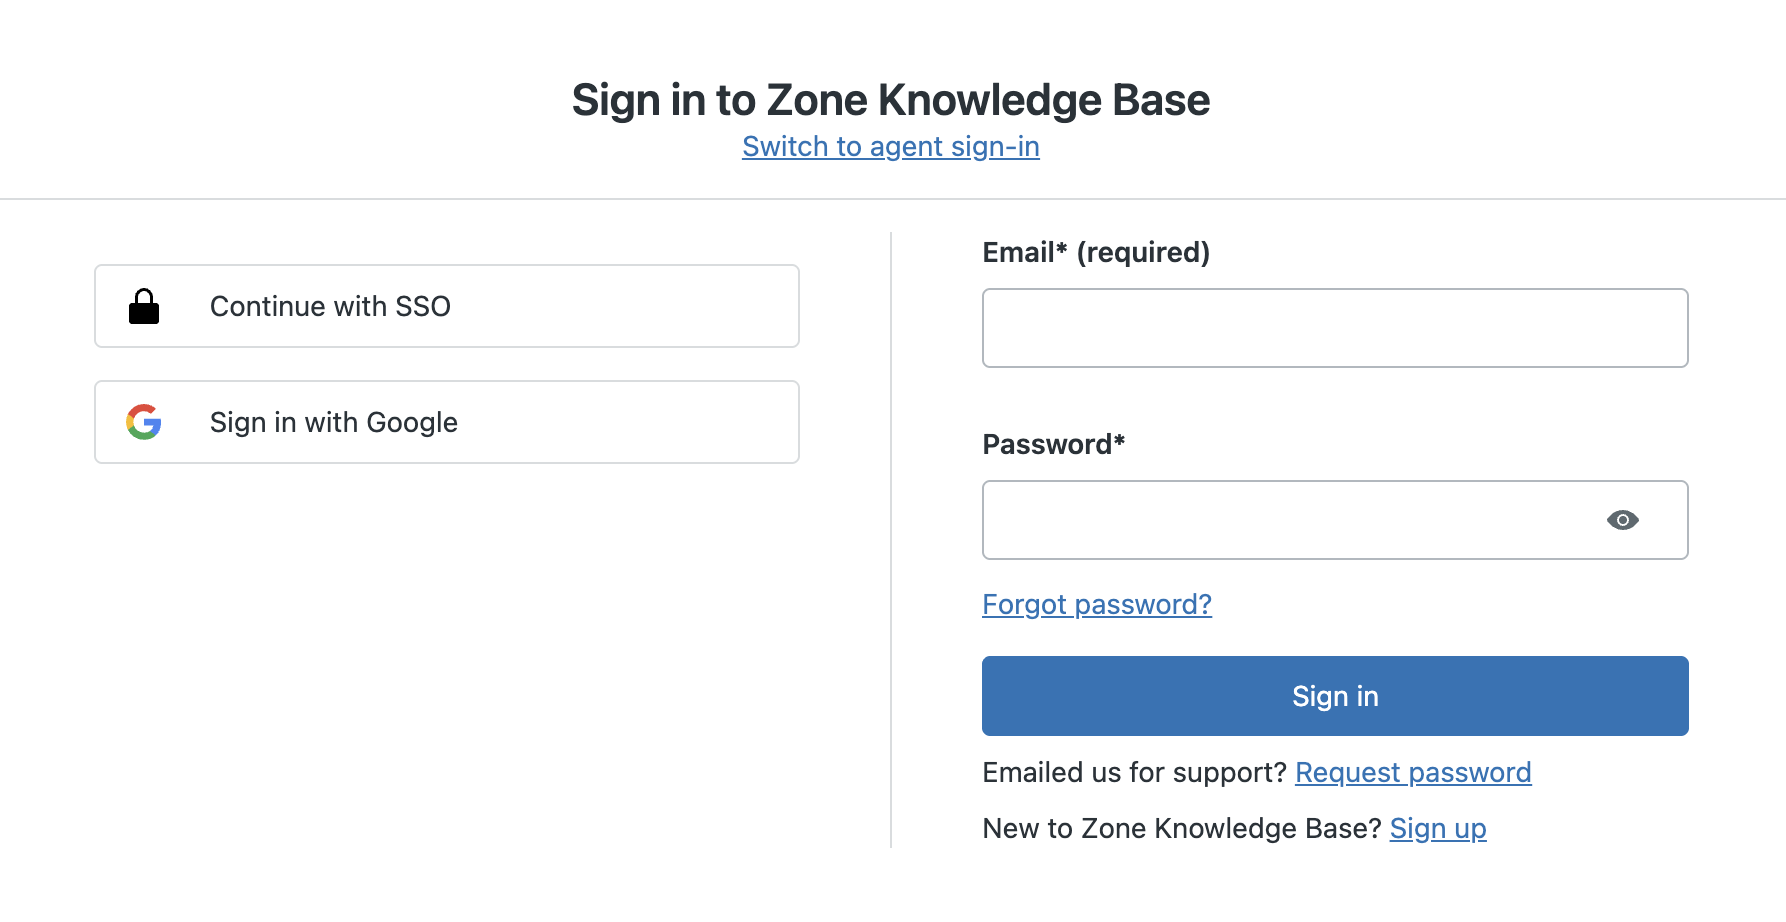1786x922 pixels.
Task: Click the 'New to Zone Knowledge Base?' text
Action: coord(1181,828)
